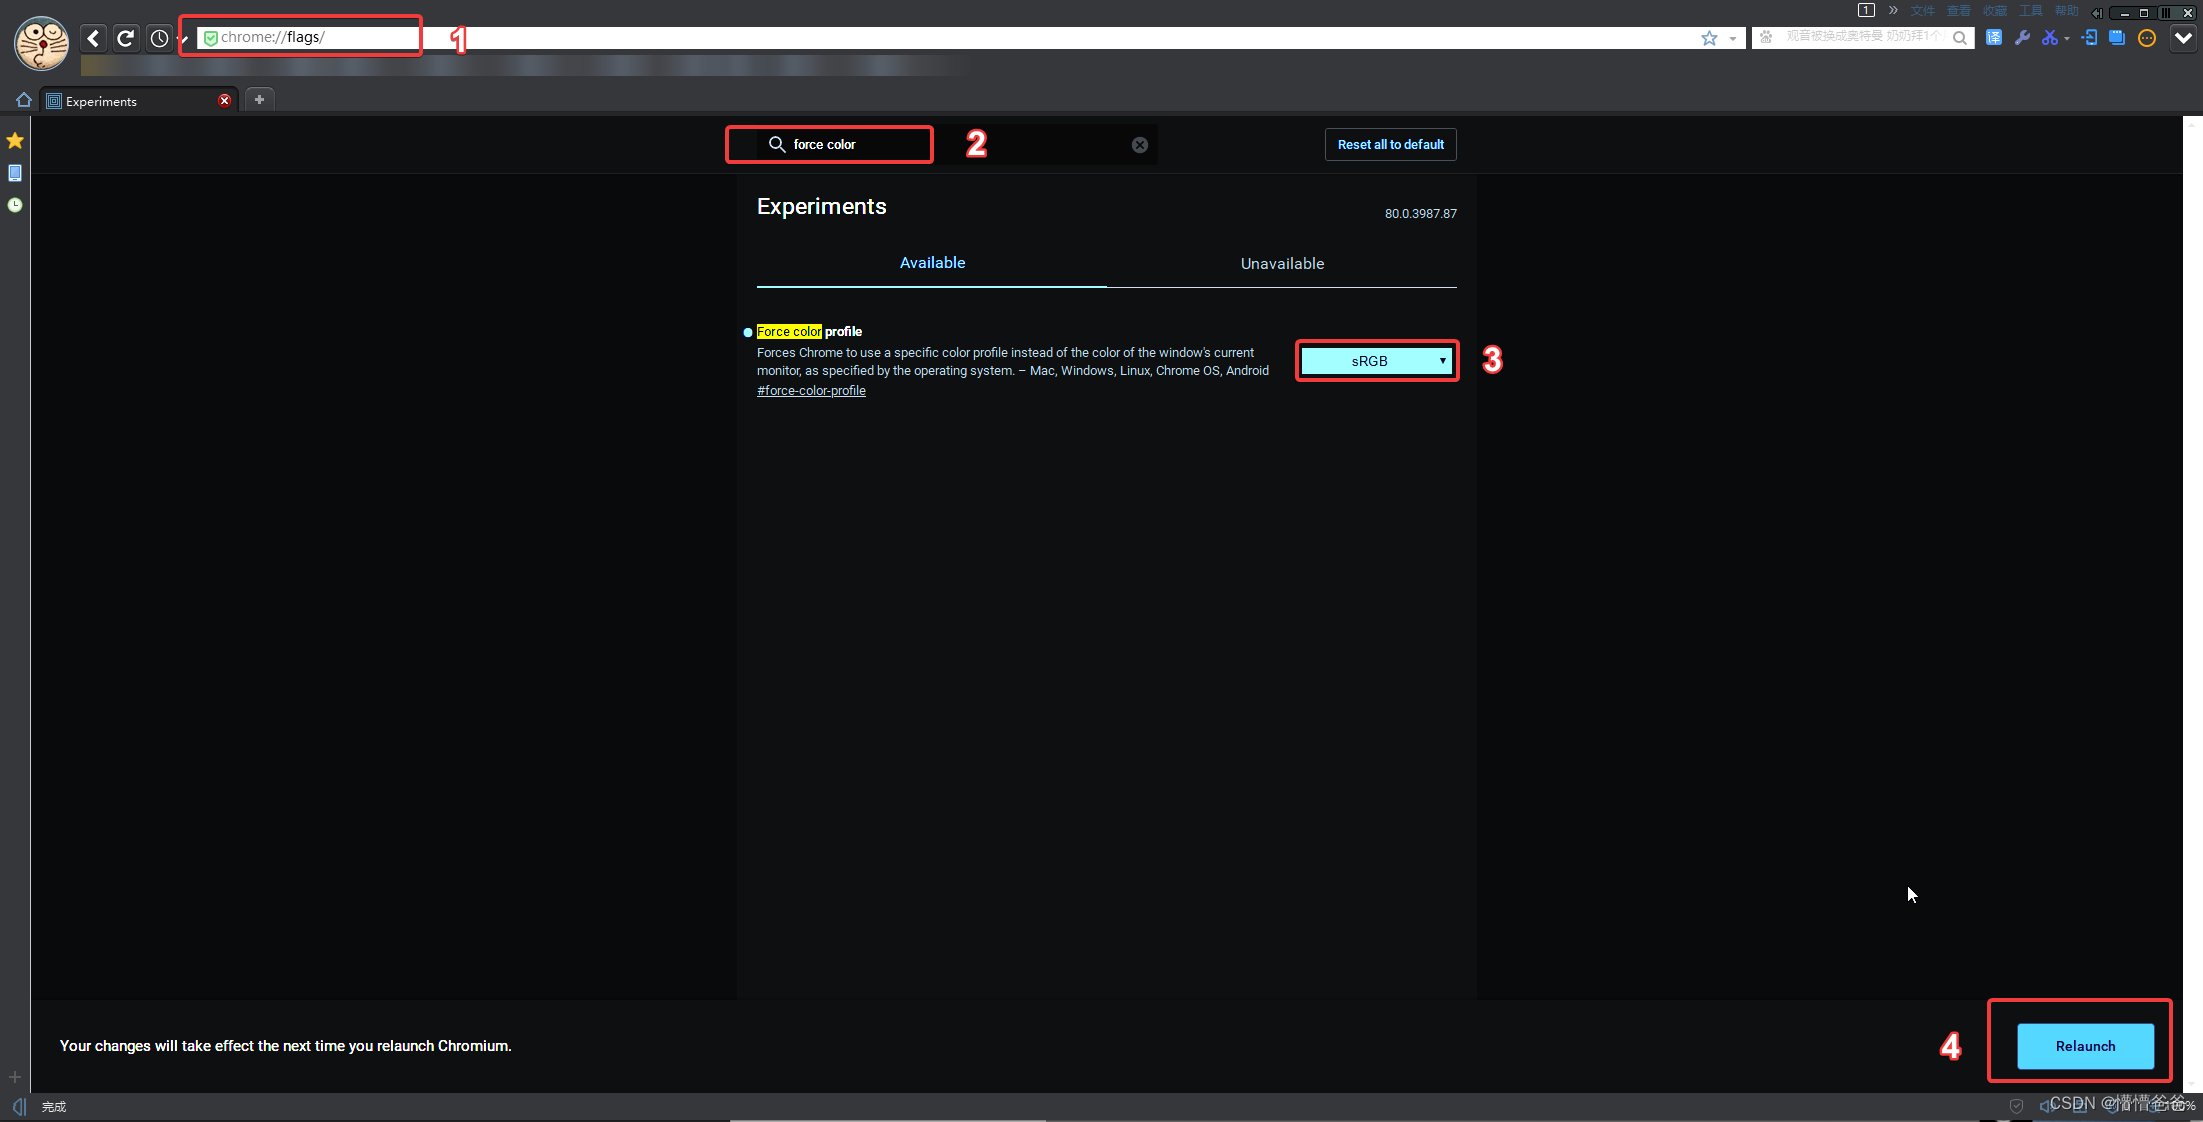This screenshot has width=2203, height=1122.
Task: Click Reset all to default button
Action: (x=1390, y=145)
